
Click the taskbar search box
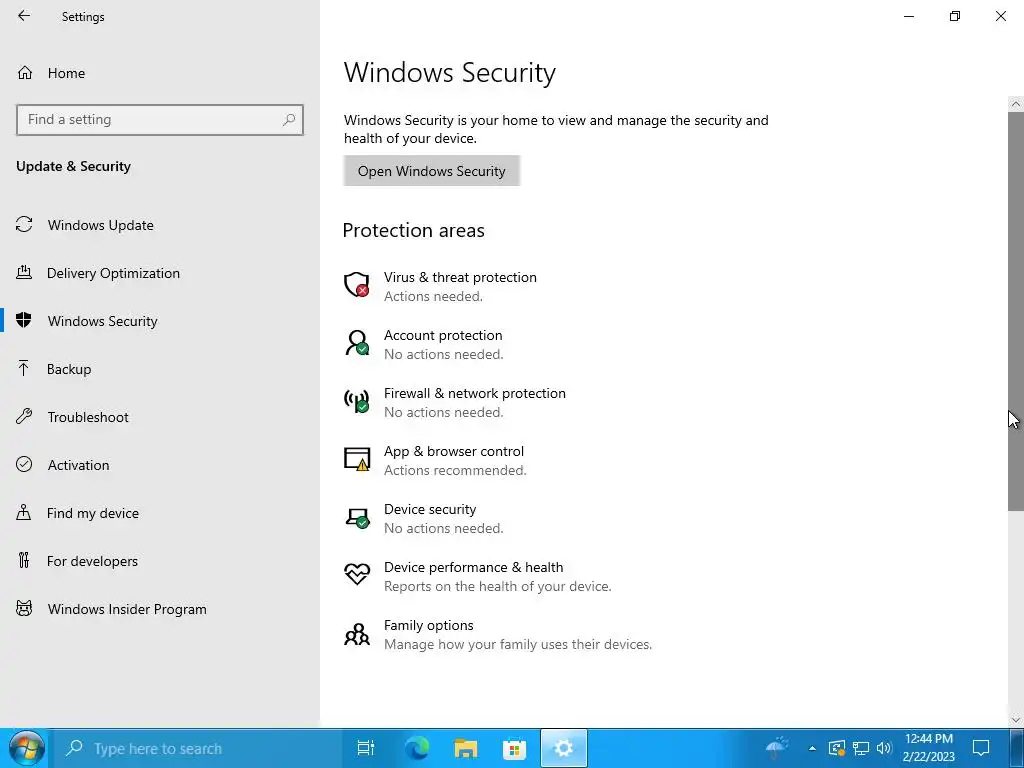point(197,748)
